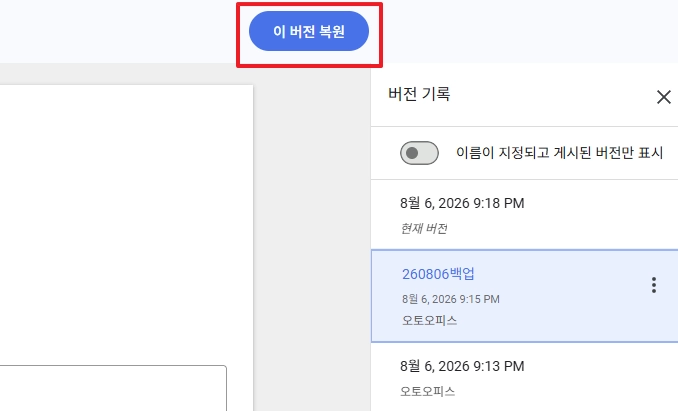Screen dimensions: 678x411
Task: Click the 8월 6, 2026 9:15 PM timestamp
Action: point(451,299)
